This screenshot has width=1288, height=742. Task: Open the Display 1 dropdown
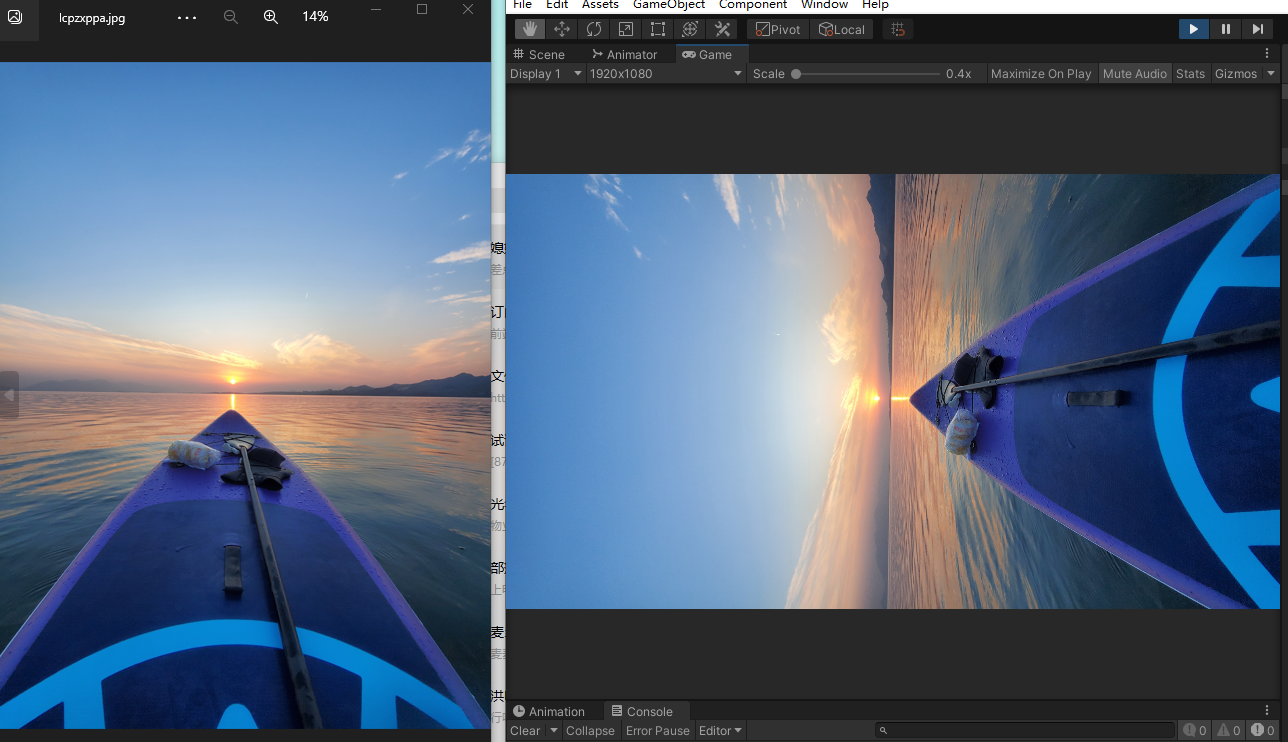tap(545, 74)
